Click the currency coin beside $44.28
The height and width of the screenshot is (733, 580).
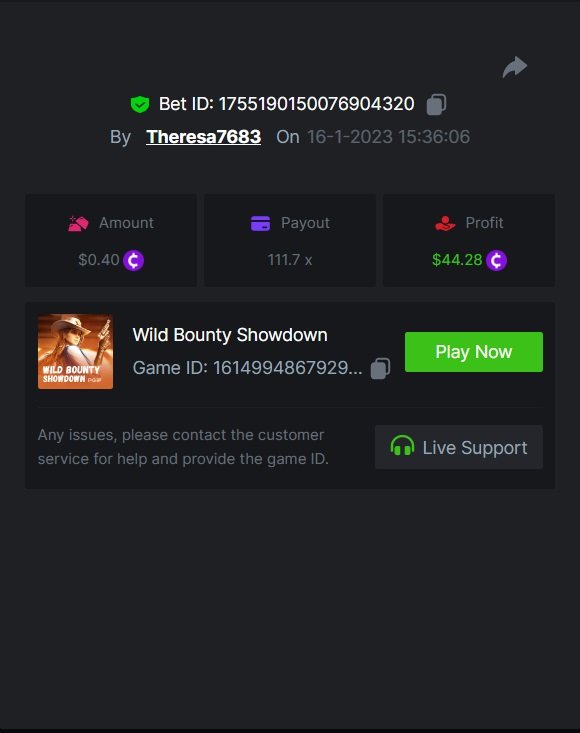[496, 260]
